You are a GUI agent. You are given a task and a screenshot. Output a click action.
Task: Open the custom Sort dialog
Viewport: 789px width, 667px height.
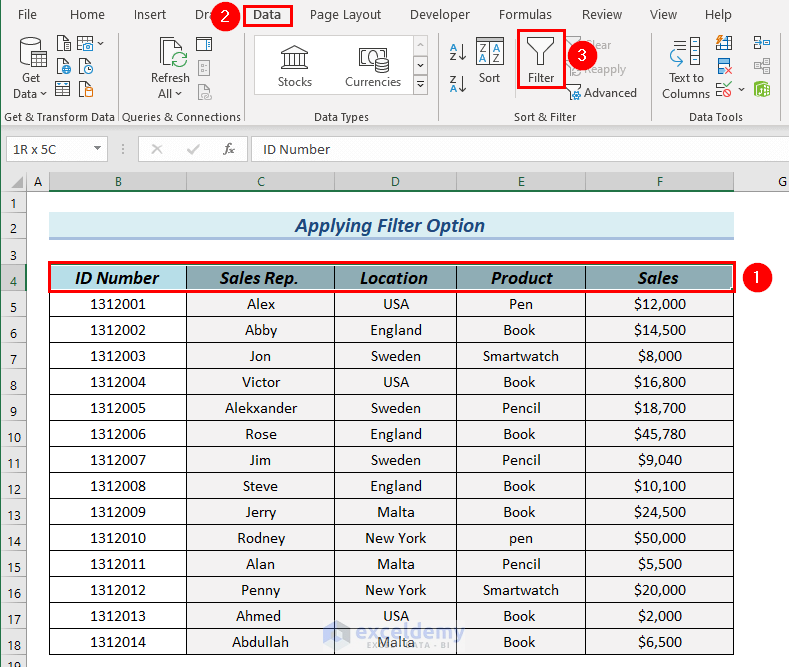coord(489,61)
